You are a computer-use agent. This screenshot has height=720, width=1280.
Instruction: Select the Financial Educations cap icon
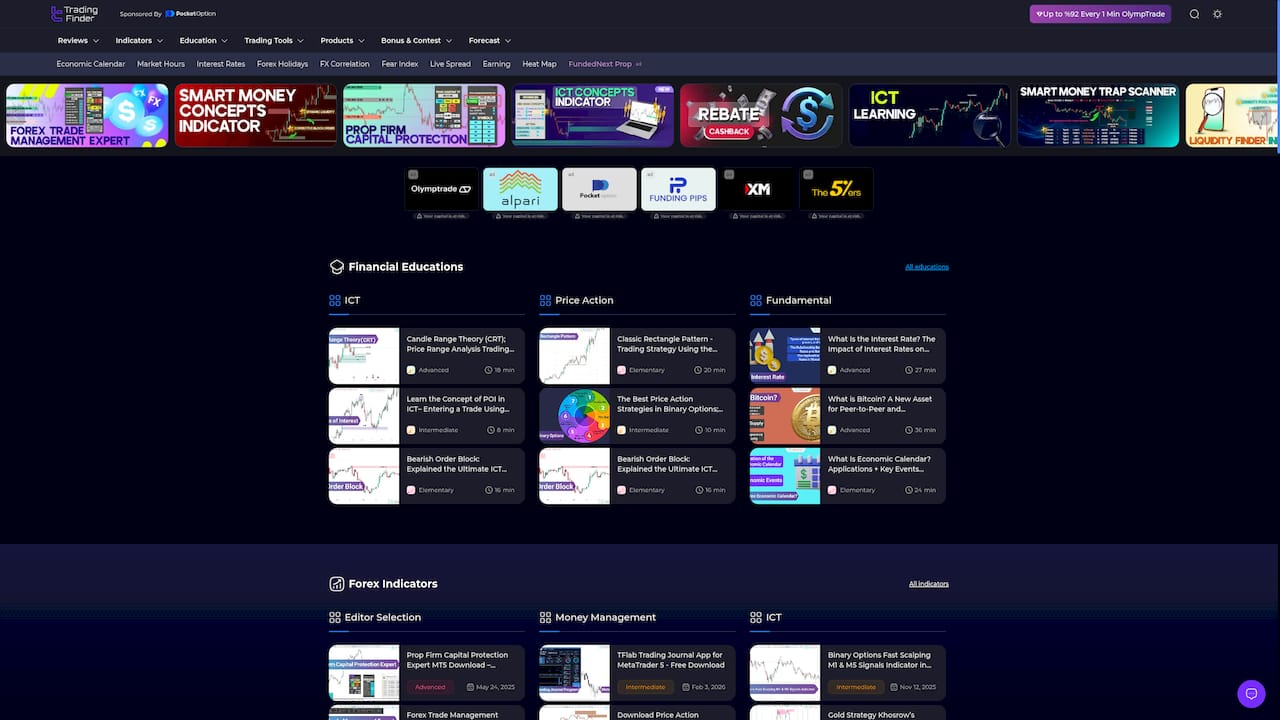click(x=337, y=266)
